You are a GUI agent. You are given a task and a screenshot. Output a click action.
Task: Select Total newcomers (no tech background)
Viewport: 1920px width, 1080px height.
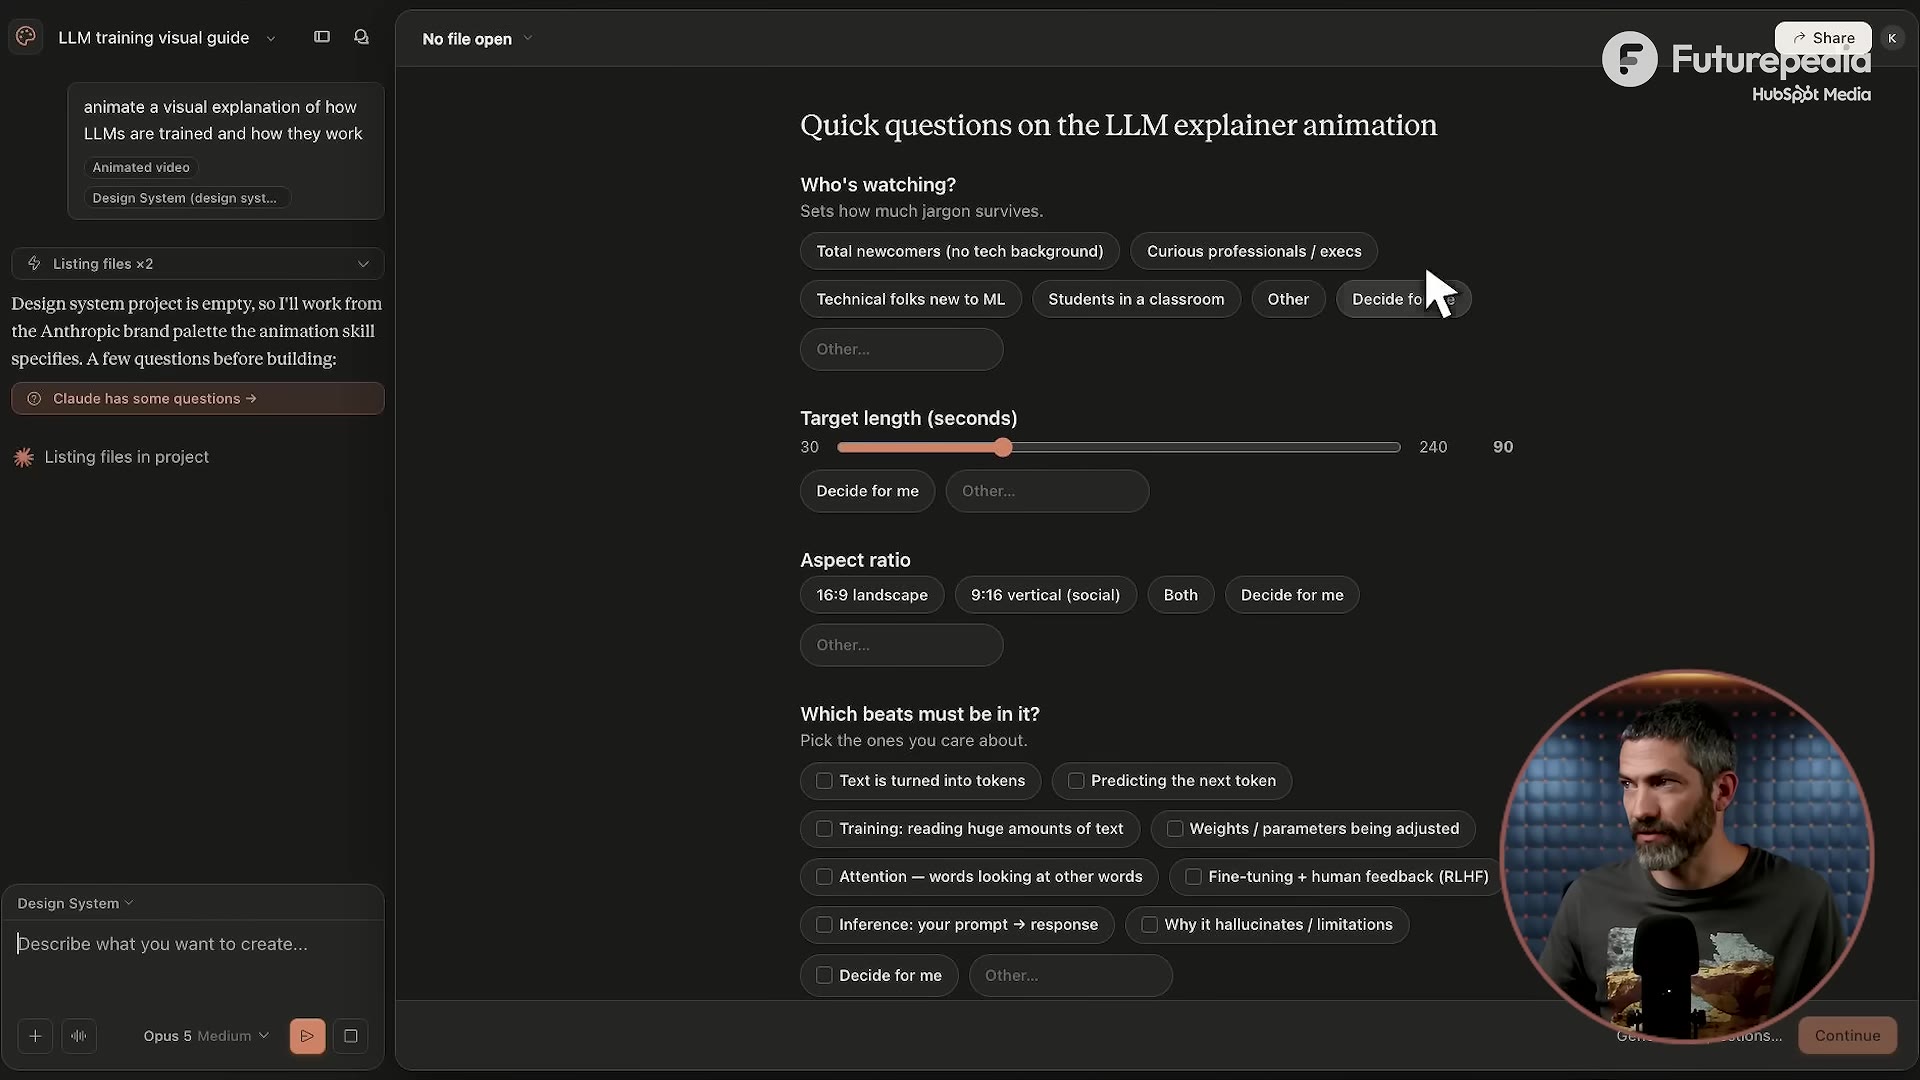(x=960, y=251)
